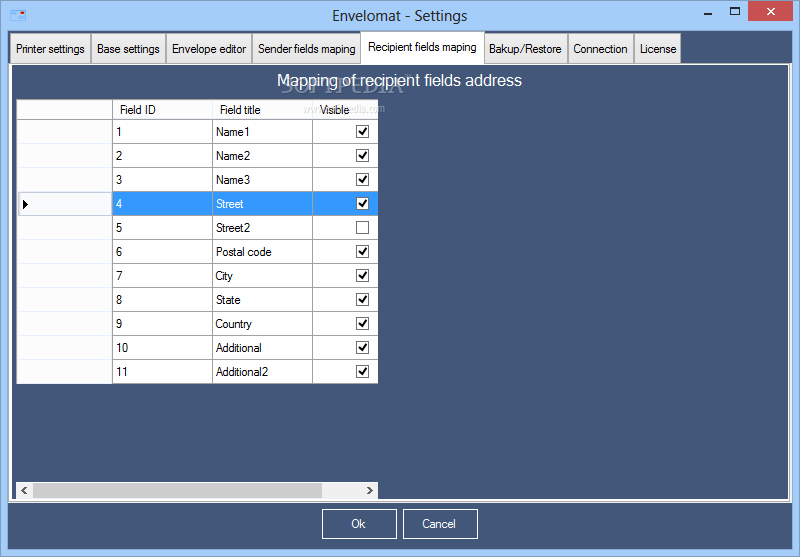Click the Cancel button
Screen dimensions: 800x557
[x=440, y=524]
